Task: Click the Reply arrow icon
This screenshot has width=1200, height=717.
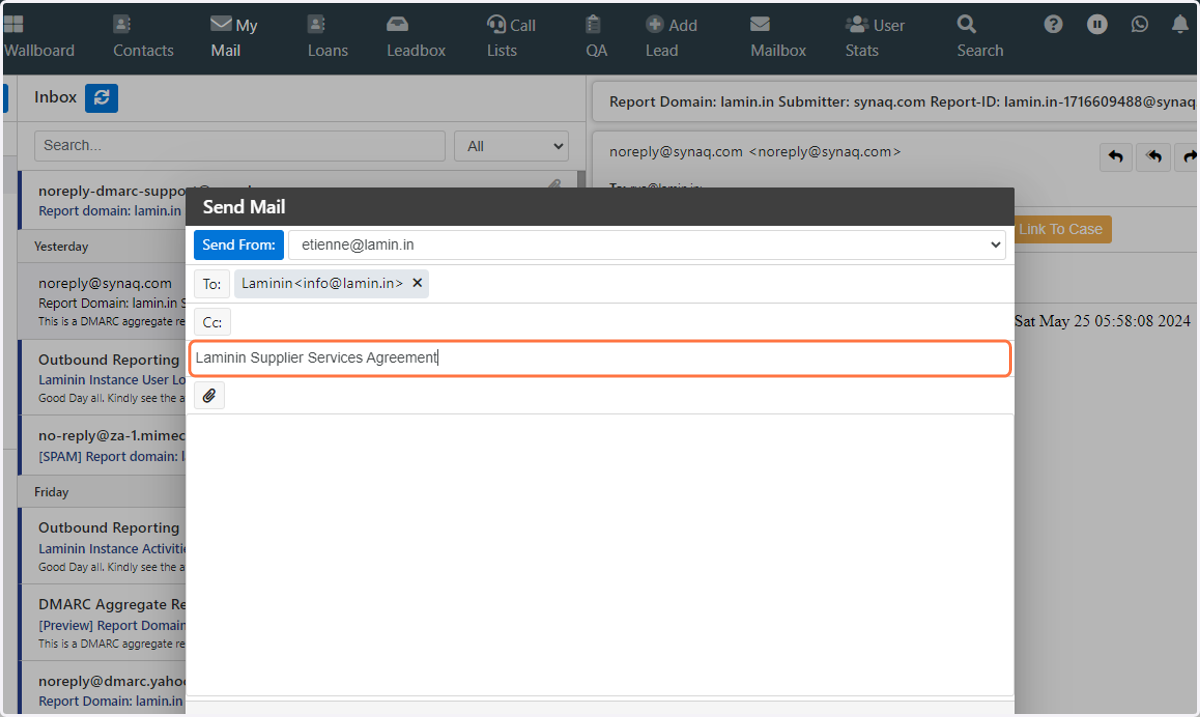Action: 1116,157
